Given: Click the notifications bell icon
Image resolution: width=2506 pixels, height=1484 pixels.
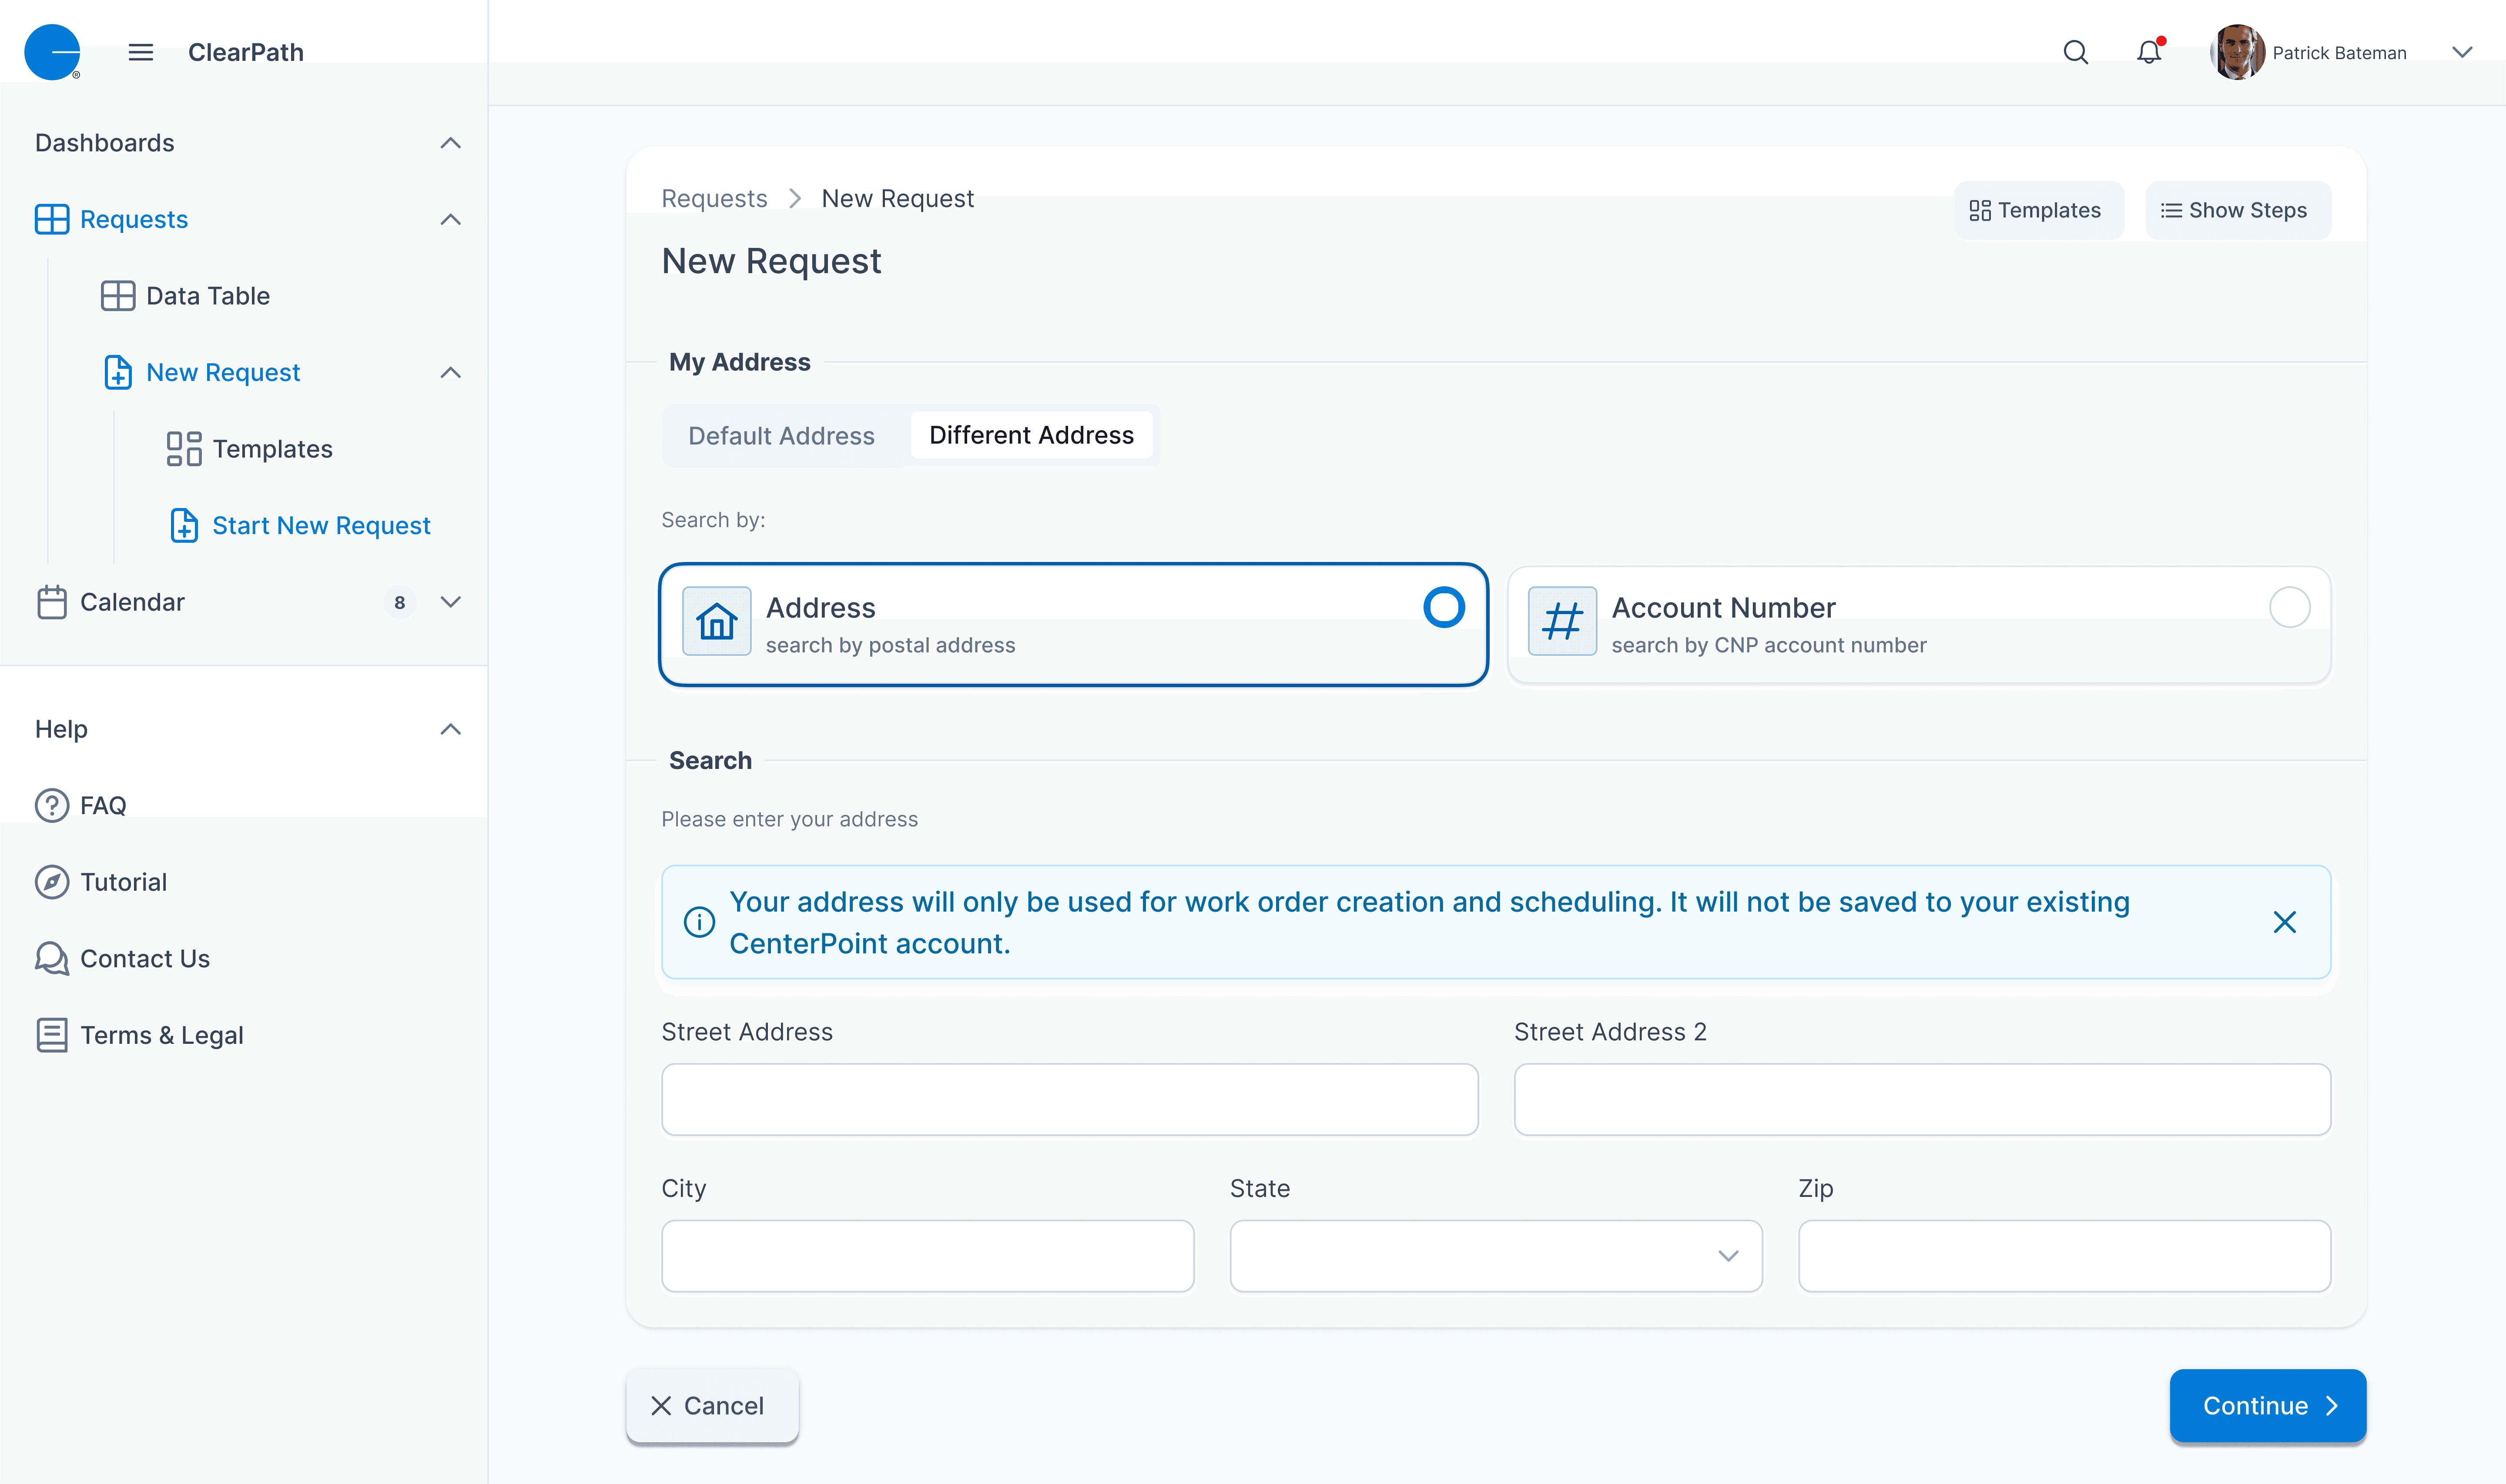Looking at the screenshot, I should tap(2148, 52).
